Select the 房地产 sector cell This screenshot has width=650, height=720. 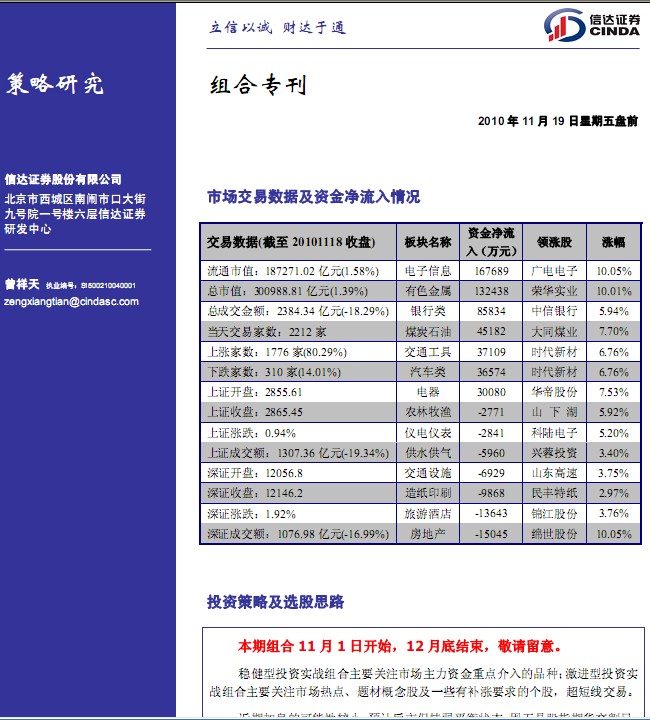428,534
